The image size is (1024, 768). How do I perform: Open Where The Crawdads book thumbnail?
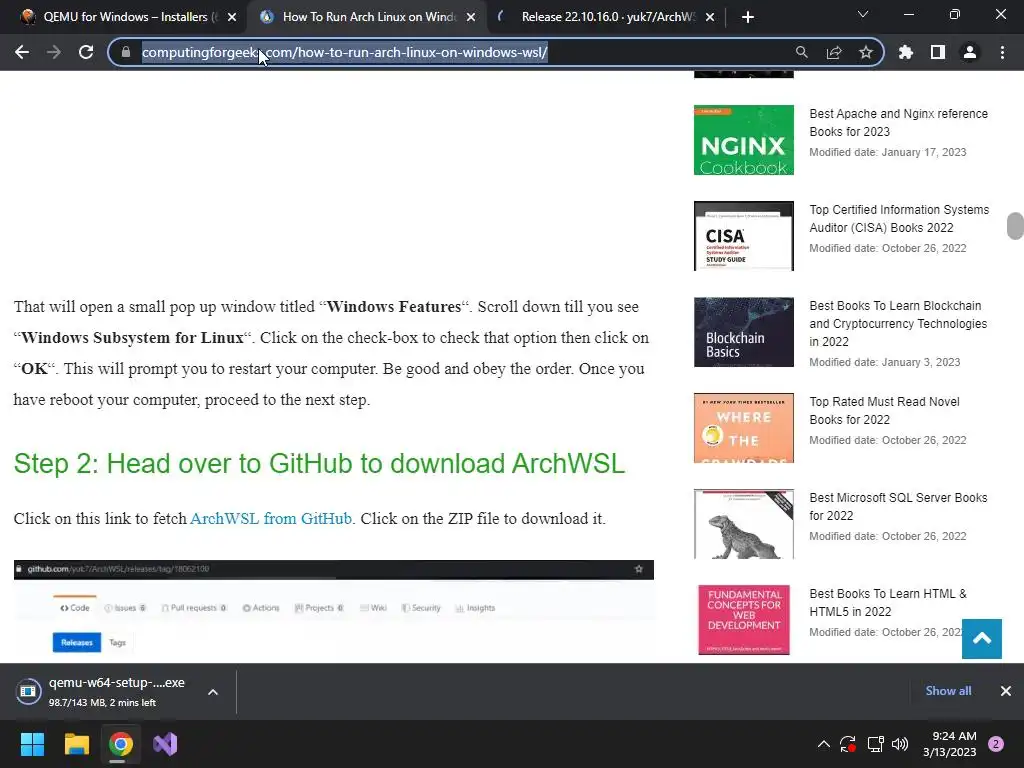click(744, 428)
